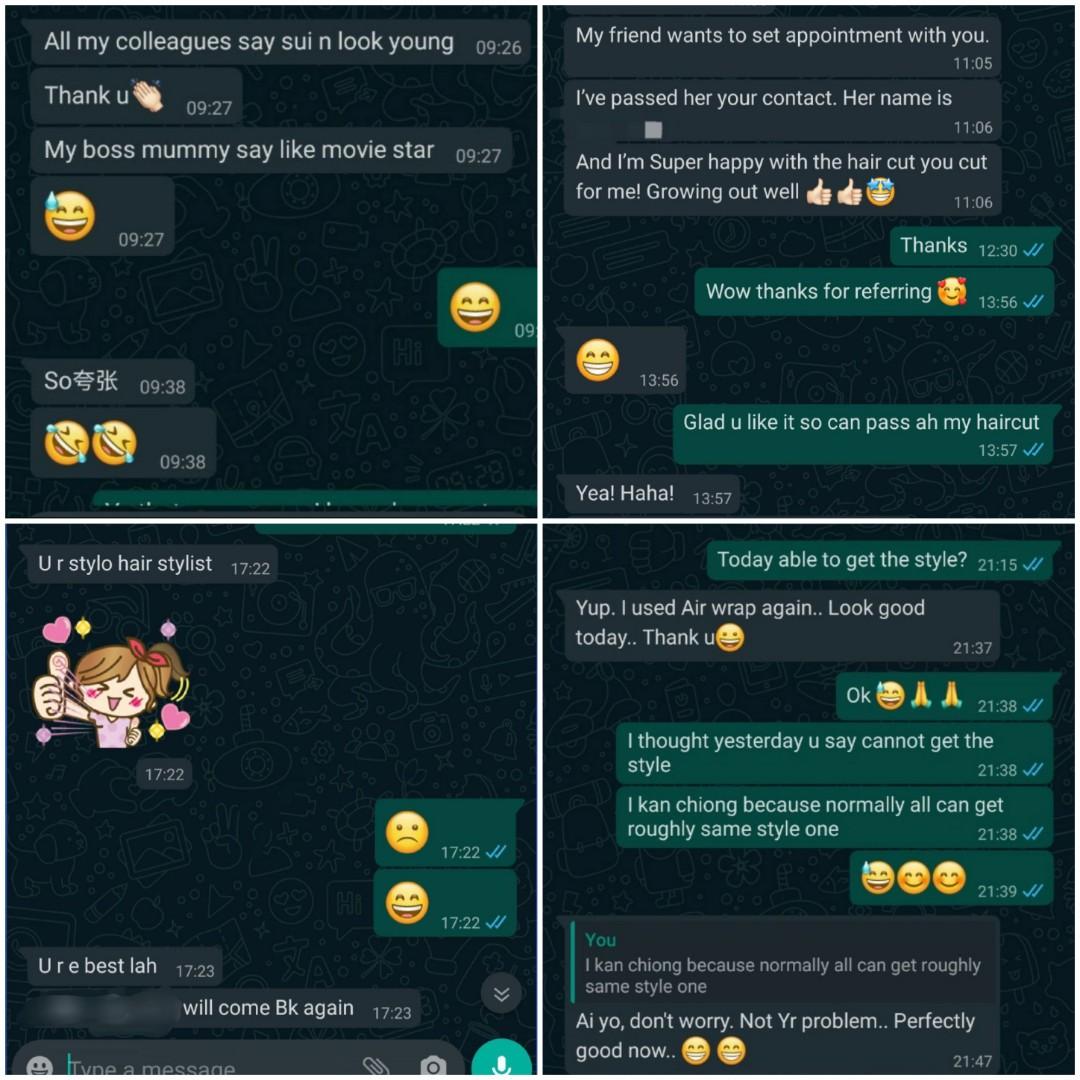Tap the 'Wow thanks for referring' message
Image resolution: width=1080 pixels, height=1080 pixels.
873,292
